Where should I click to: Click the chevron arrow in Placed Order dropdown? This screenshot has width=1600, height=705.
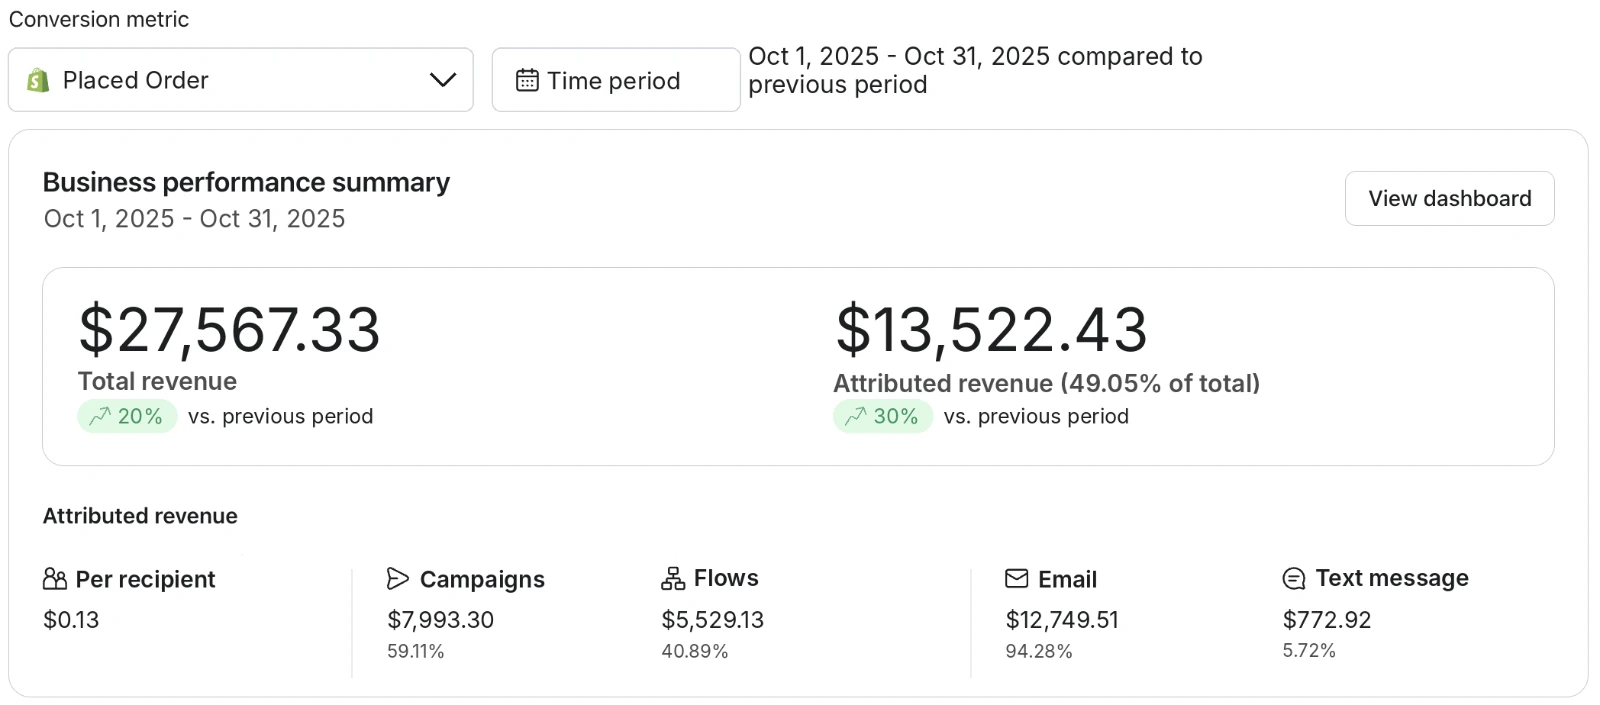pos(443,80)
